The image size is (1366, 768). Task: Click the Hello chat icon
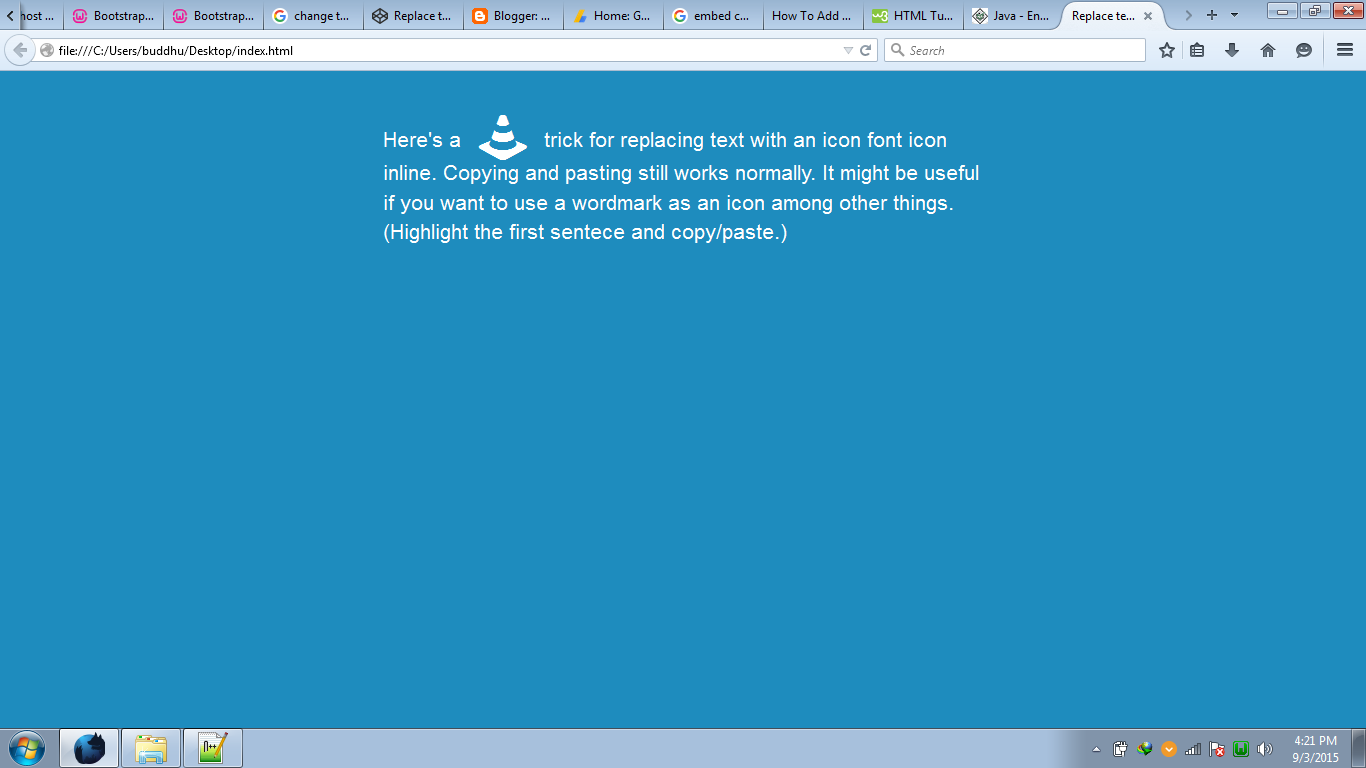coord(1301,49)
